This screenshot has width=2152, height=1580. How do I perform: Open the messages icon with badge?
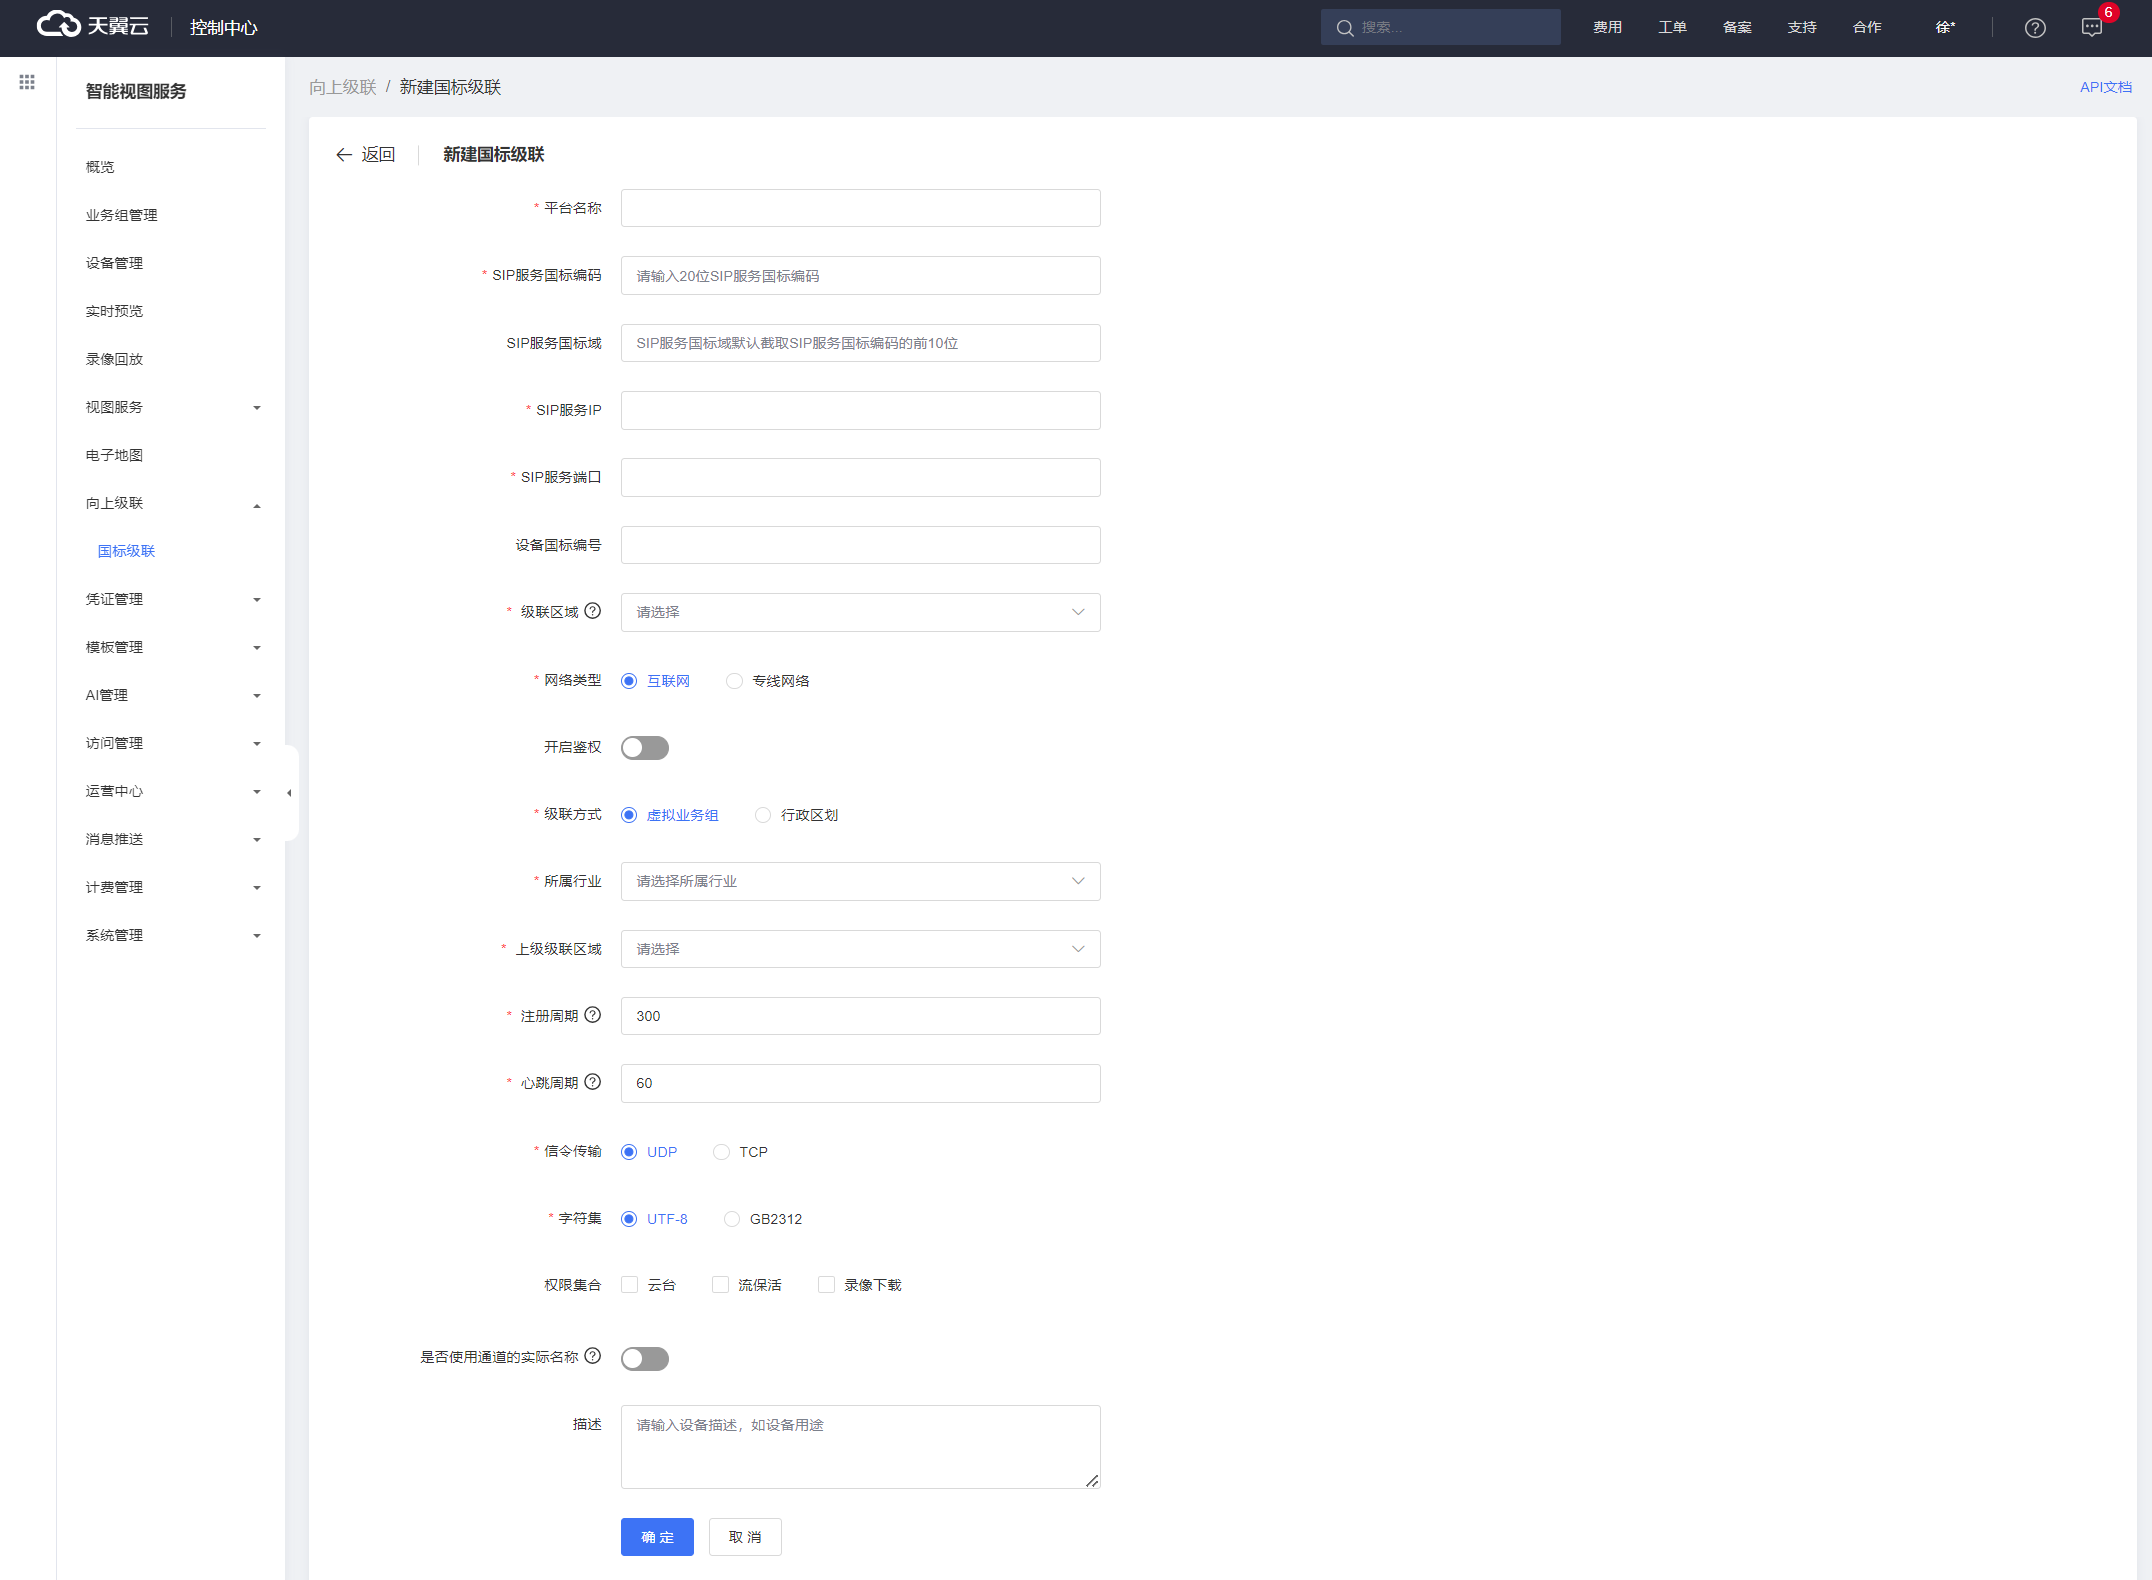2092,28
